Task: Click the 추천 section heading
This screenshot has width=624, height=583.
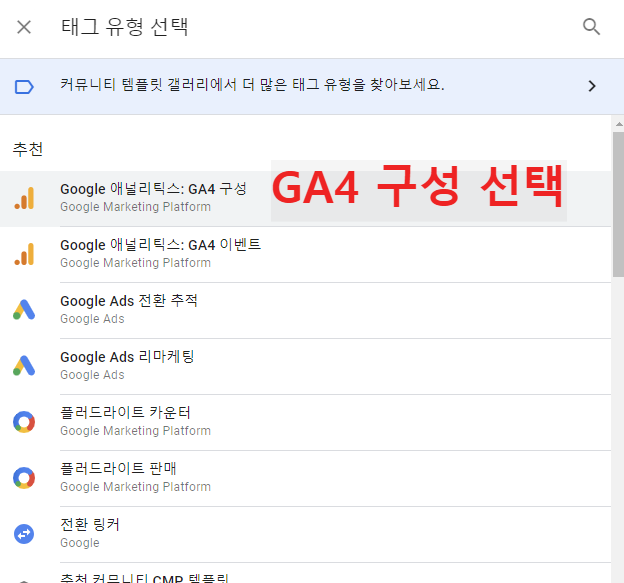Action: (x=27, y=149)
